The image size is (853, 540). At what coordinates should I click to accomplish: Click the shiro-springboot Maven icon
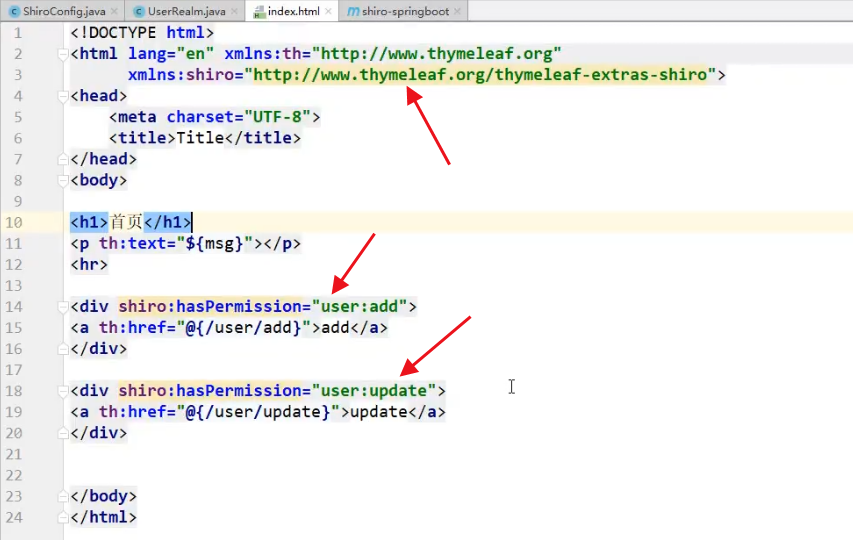353,11
